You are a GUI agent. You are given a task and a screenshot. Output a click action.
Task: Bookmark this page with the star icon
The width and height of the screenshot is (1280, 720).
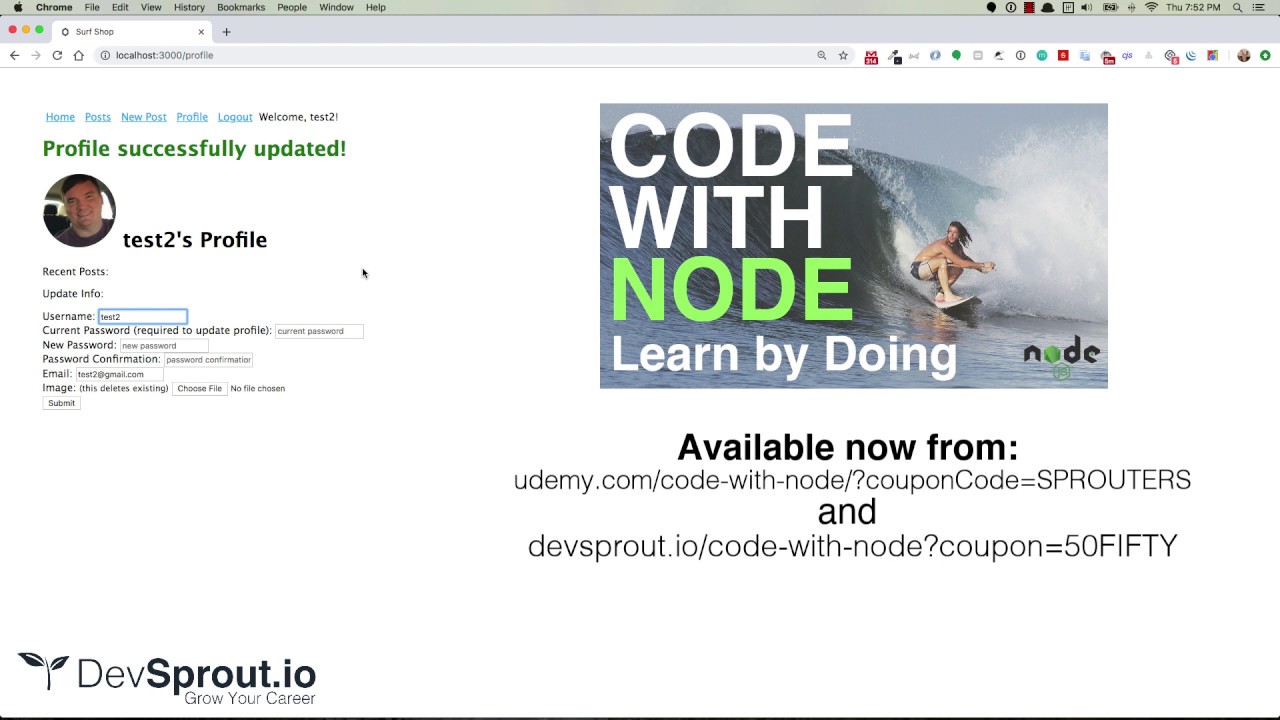(x=843, y=55)
